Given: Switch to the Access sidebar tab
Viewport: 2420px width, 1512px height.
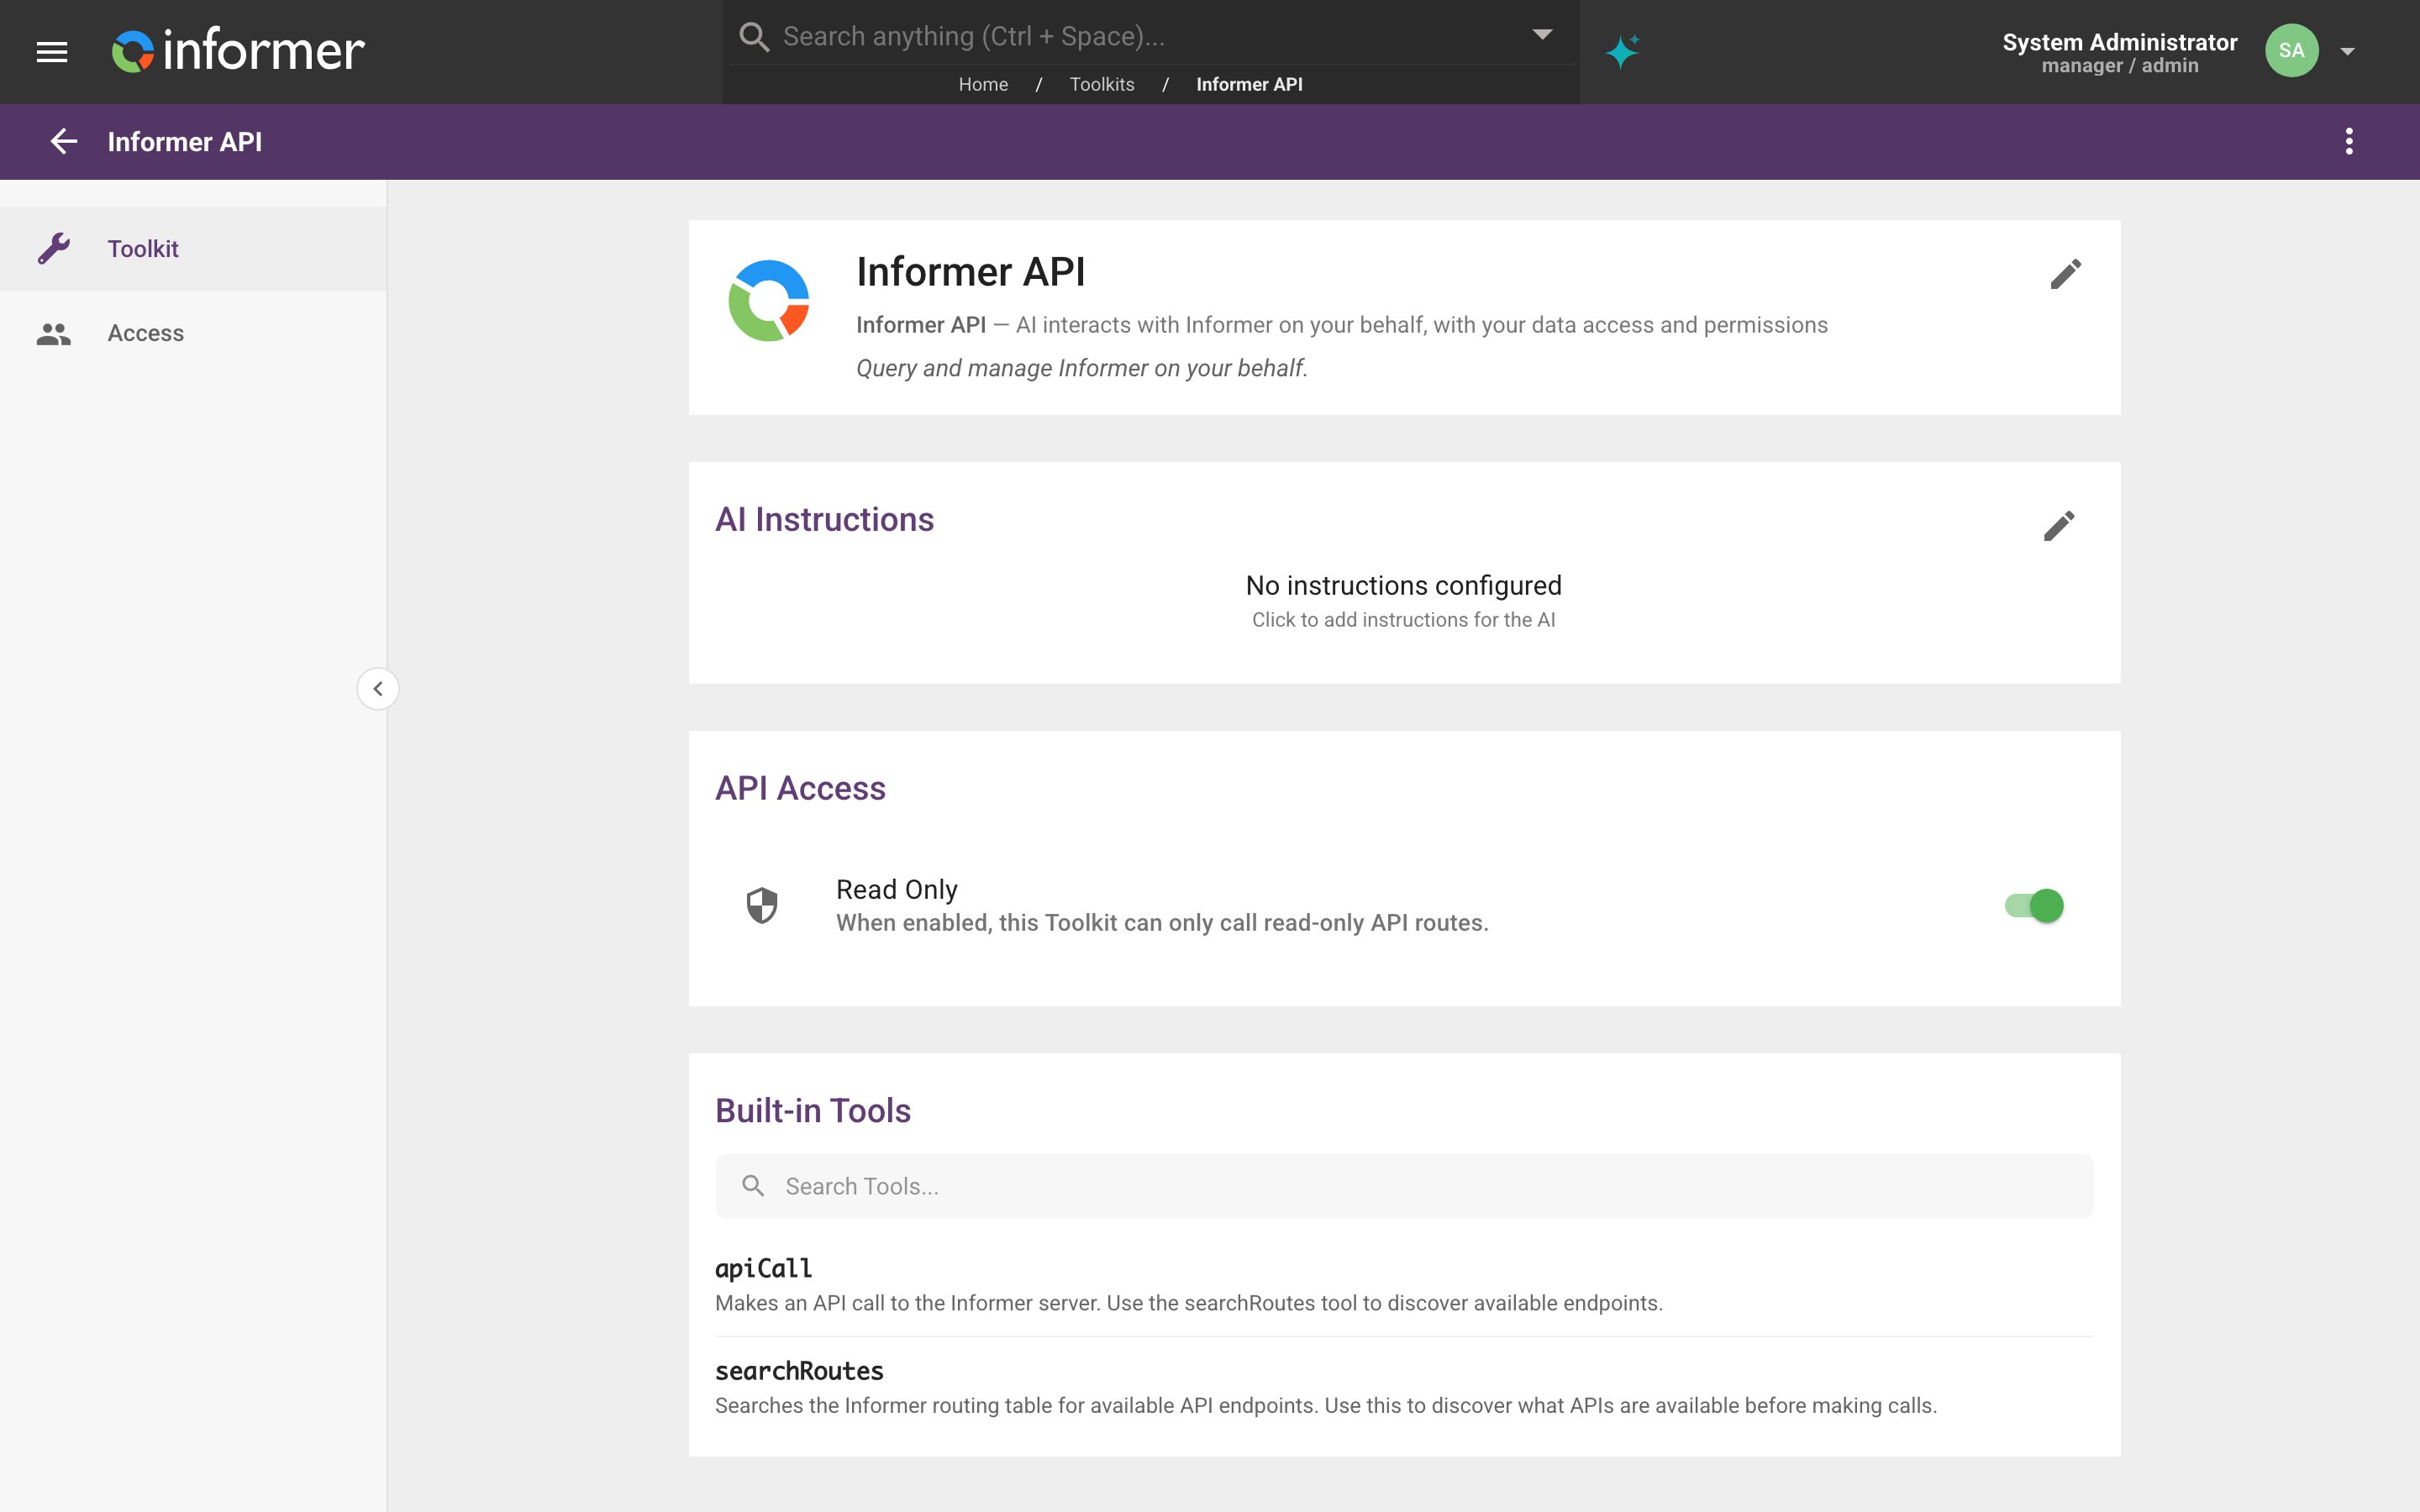Looking at the screenshot, I should click(193, 333).
